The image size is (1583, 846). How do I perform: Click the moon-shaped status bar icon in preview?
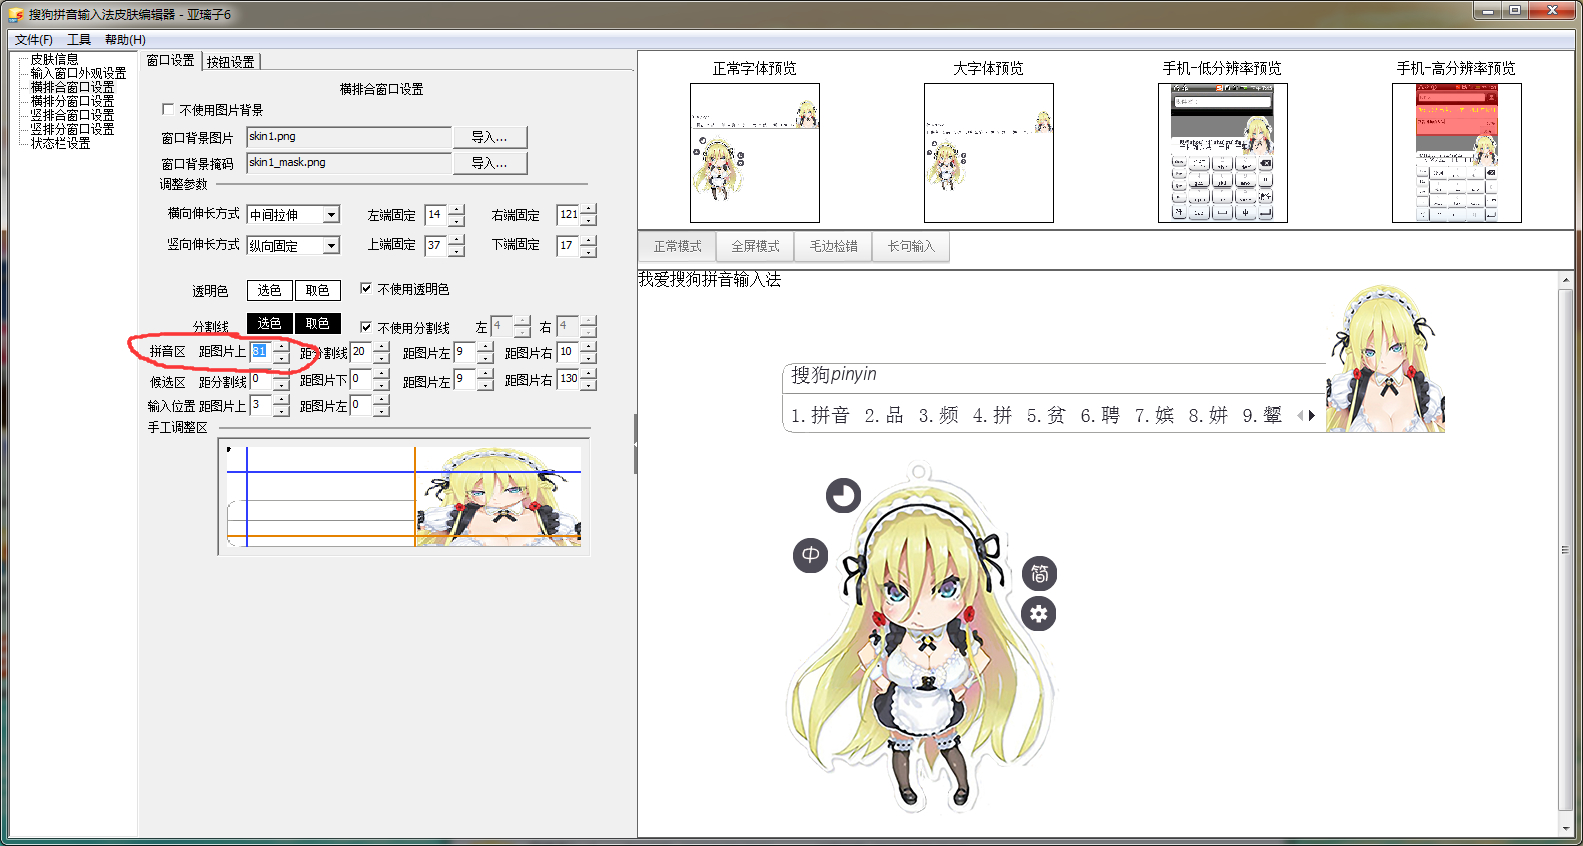(x=843, y=495)
